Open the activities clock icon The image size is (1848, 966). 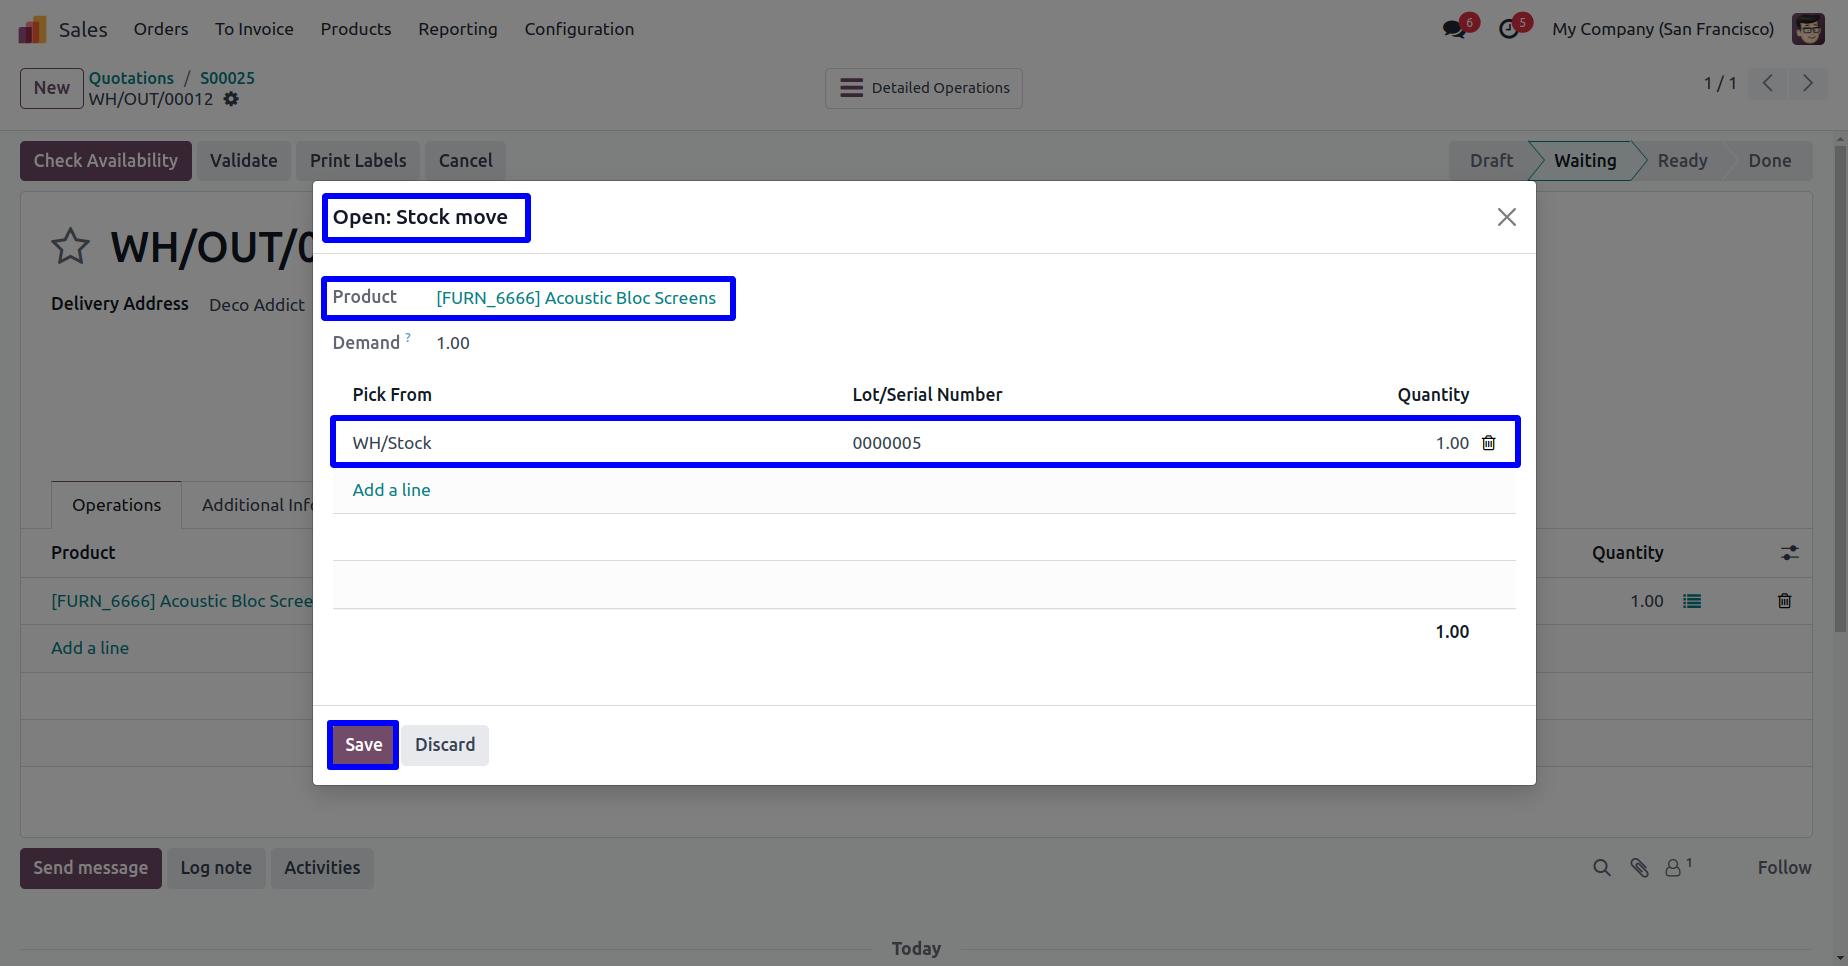(1509, 29)
